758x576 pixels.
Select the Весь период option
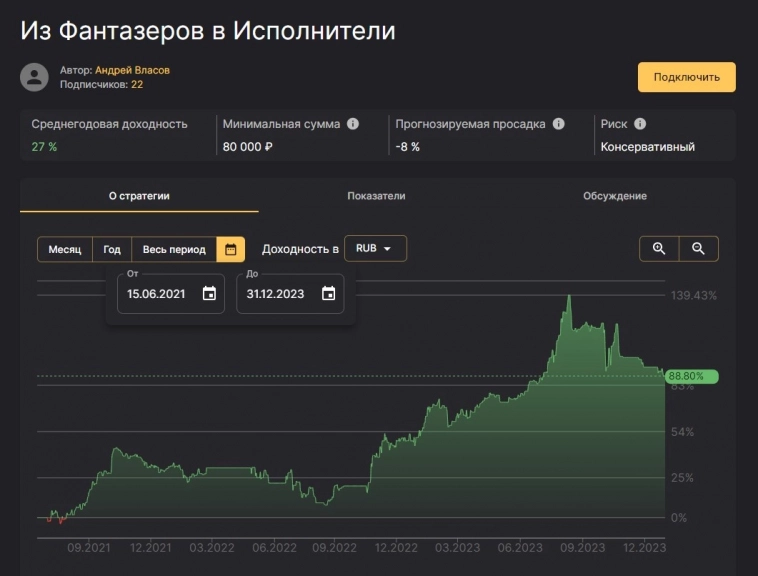tap(174, 249)
